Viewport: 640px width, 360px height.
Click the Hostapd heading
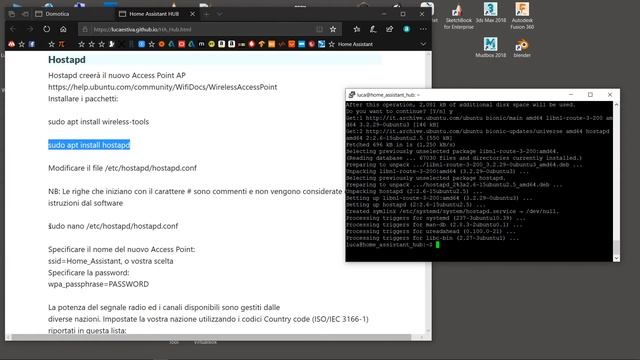pos(67,60)
